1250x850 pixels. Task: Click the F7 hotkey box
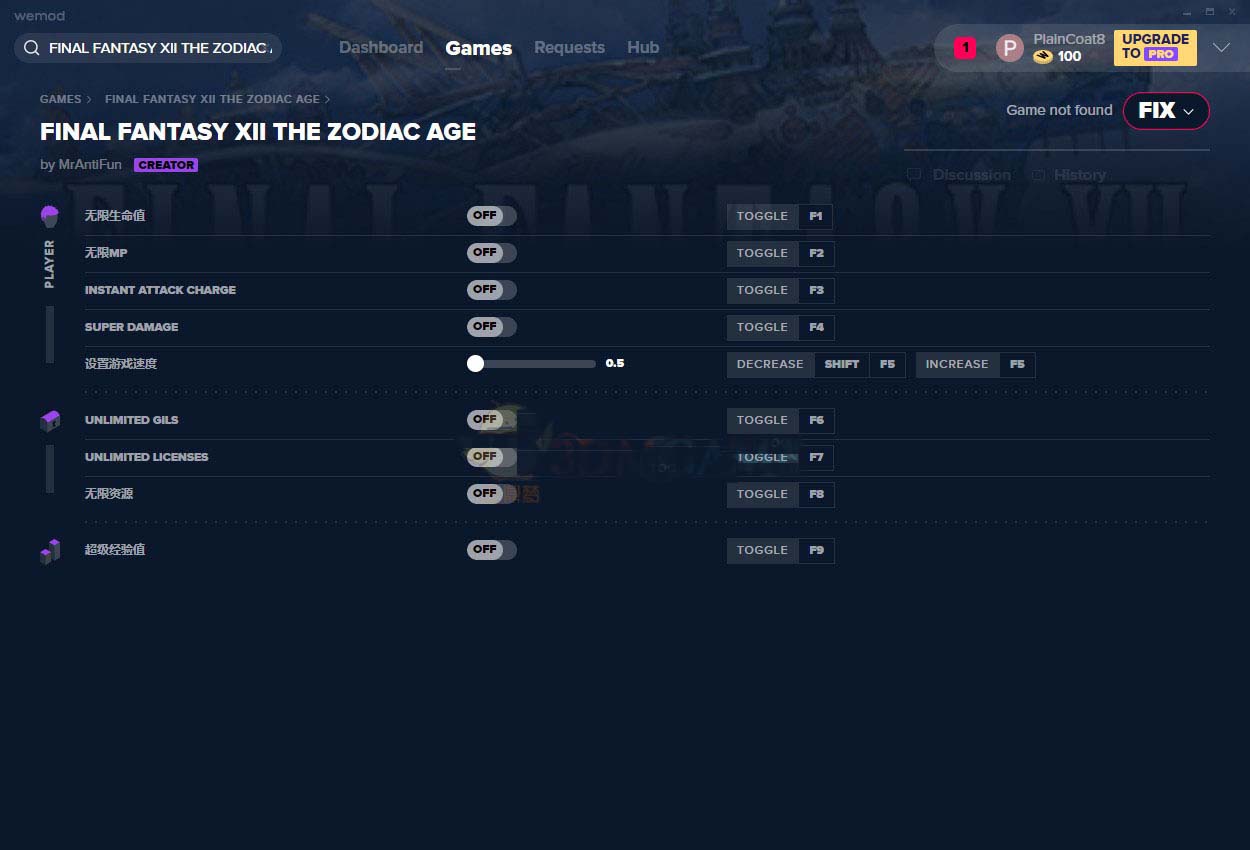tap(816, 457)
